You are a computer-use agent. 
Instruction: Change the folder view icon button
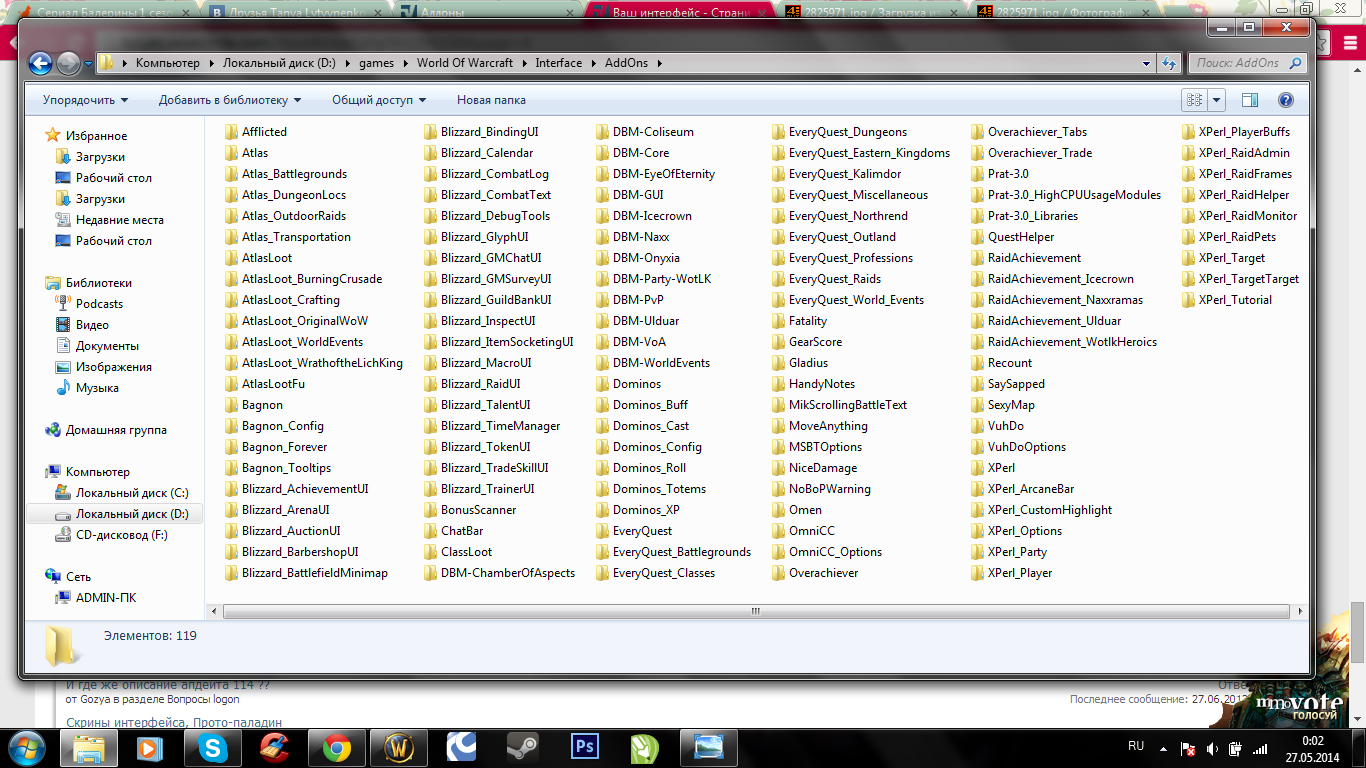pyautogui.click(x=1193, y=100)
